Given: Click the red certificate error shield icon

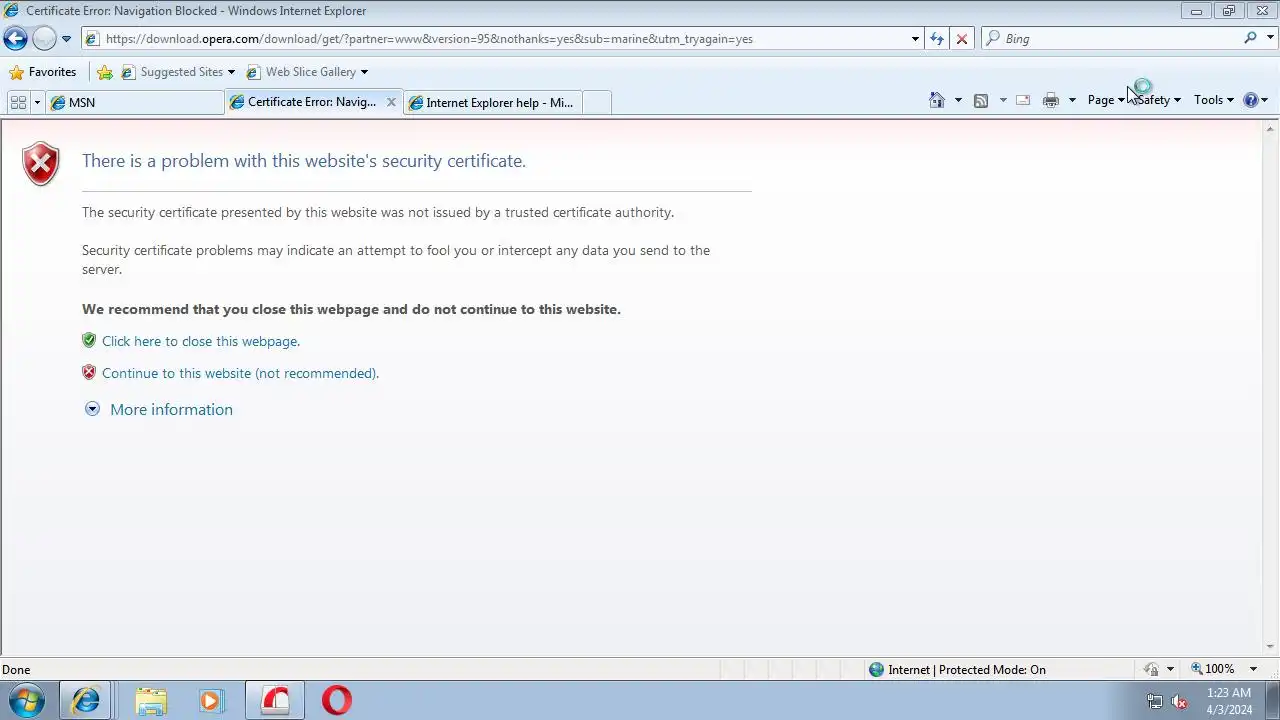Looking at the screenshot, I should tap(41, 164).
